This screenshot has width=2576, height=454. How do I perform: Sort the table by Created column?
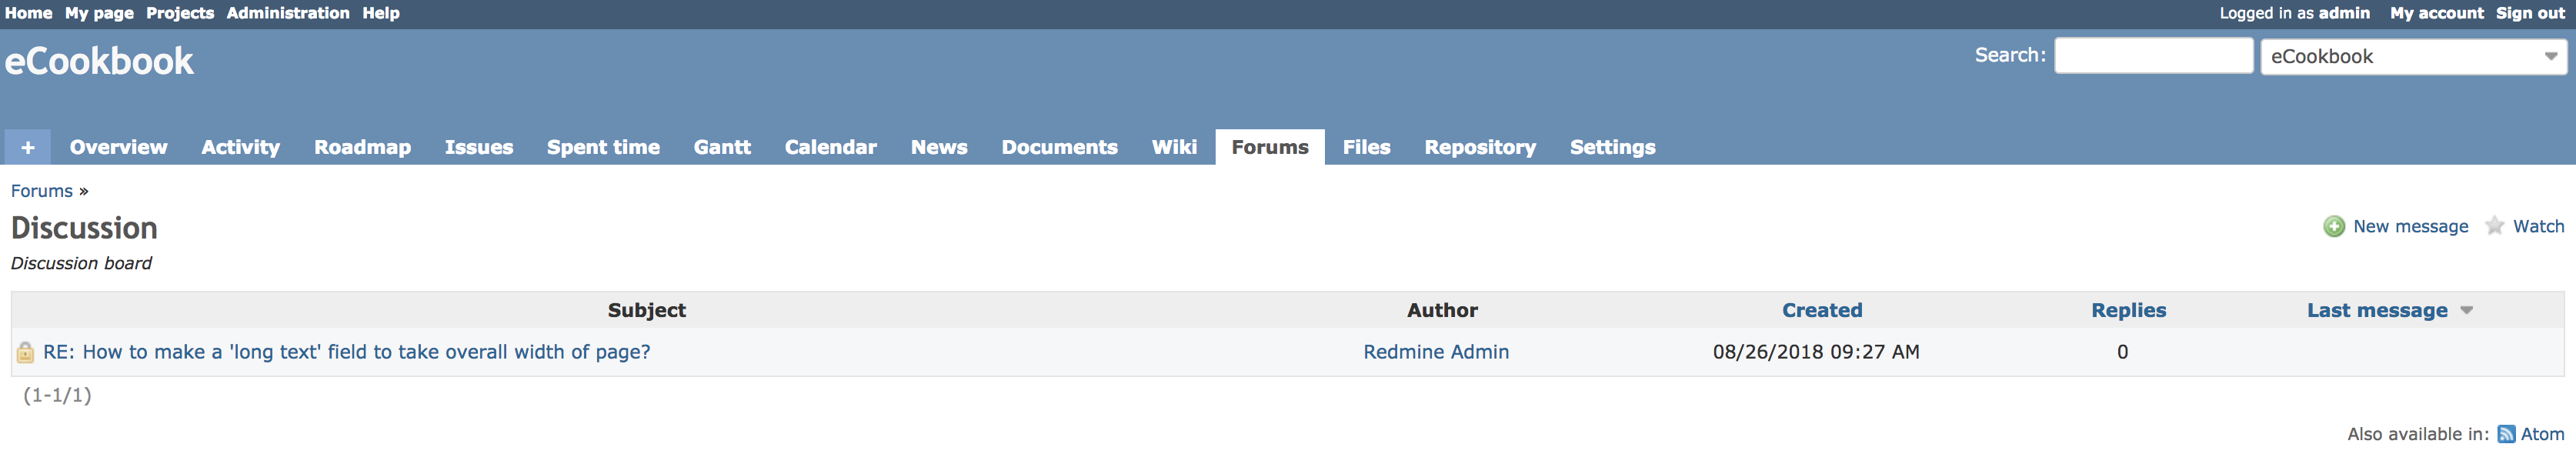tap(1822, 310)
